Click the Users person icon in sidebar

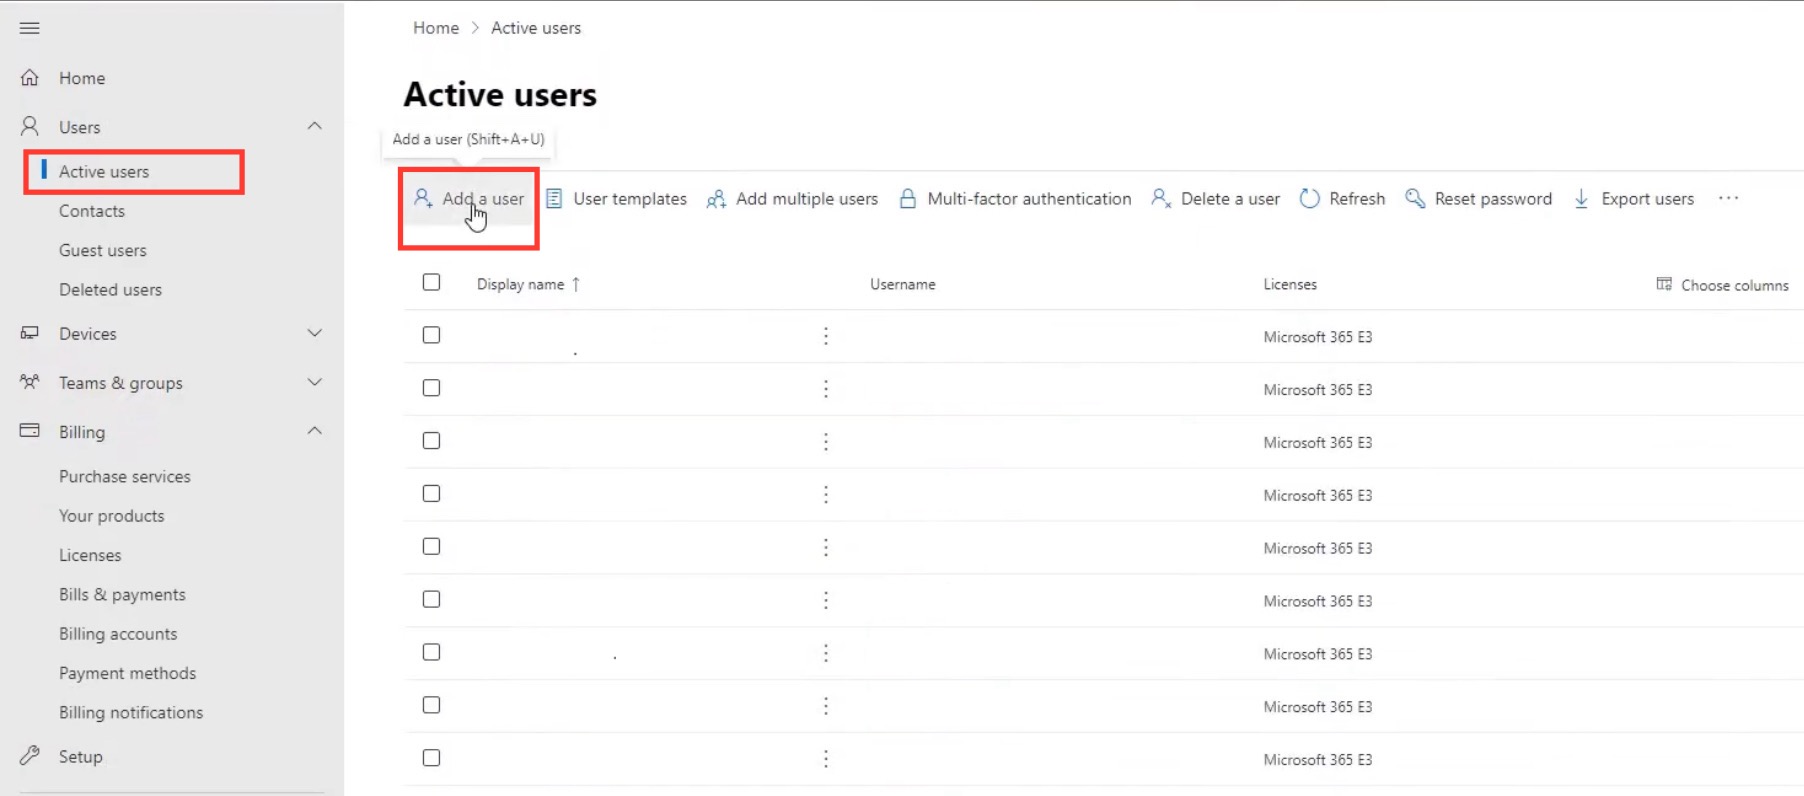click(x=30, y=127)
